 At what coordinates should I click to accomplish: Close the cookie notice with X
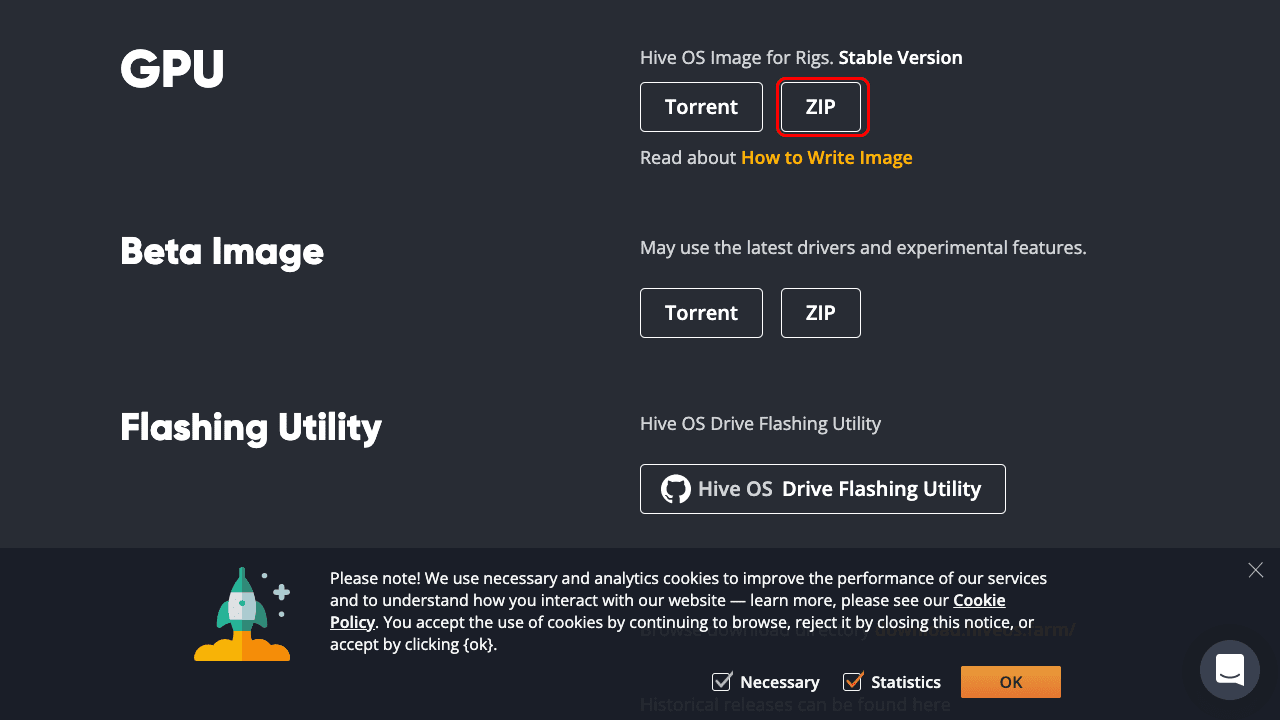click(x=1255, y=570)
